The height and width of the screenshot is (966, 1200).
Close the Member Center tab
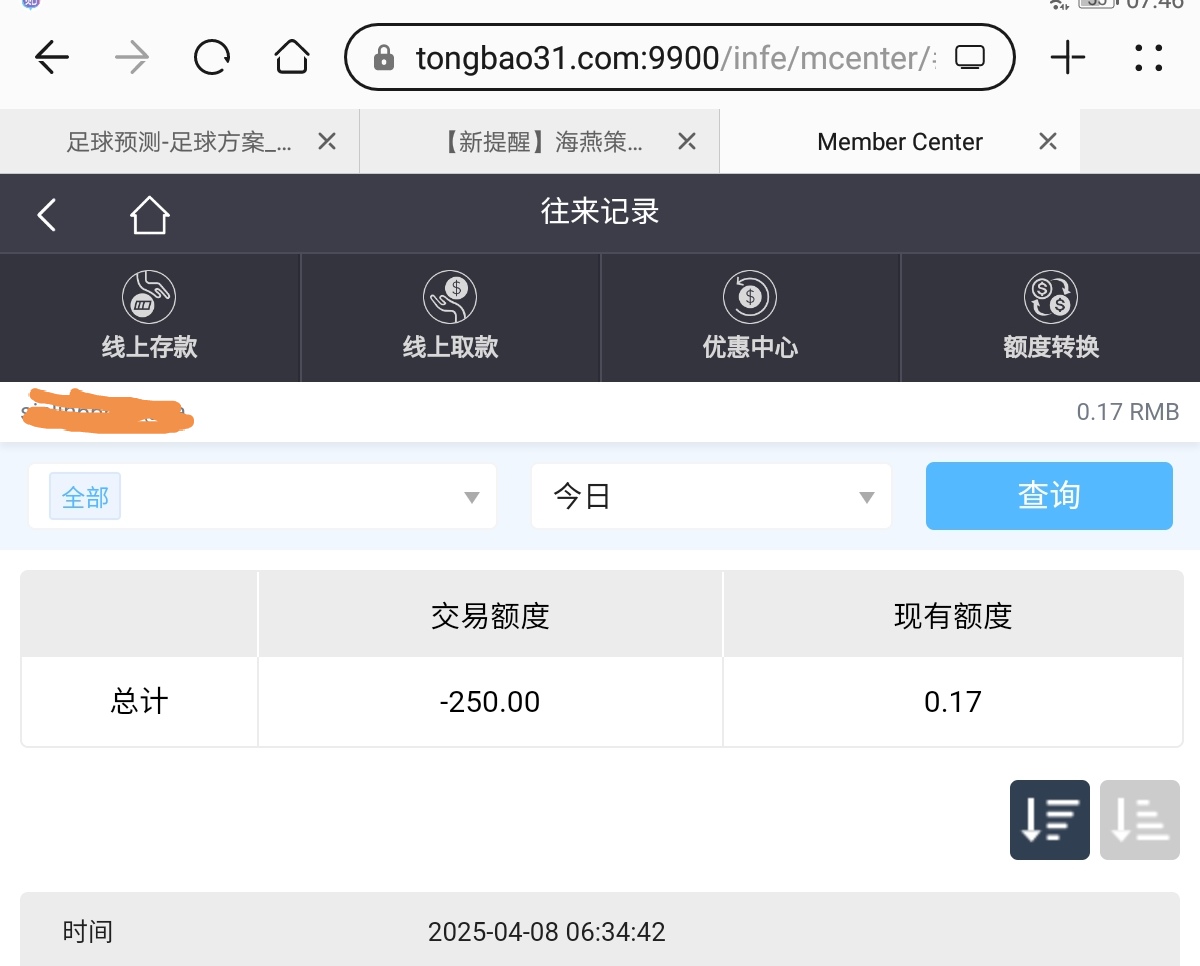click(1047, 142)
